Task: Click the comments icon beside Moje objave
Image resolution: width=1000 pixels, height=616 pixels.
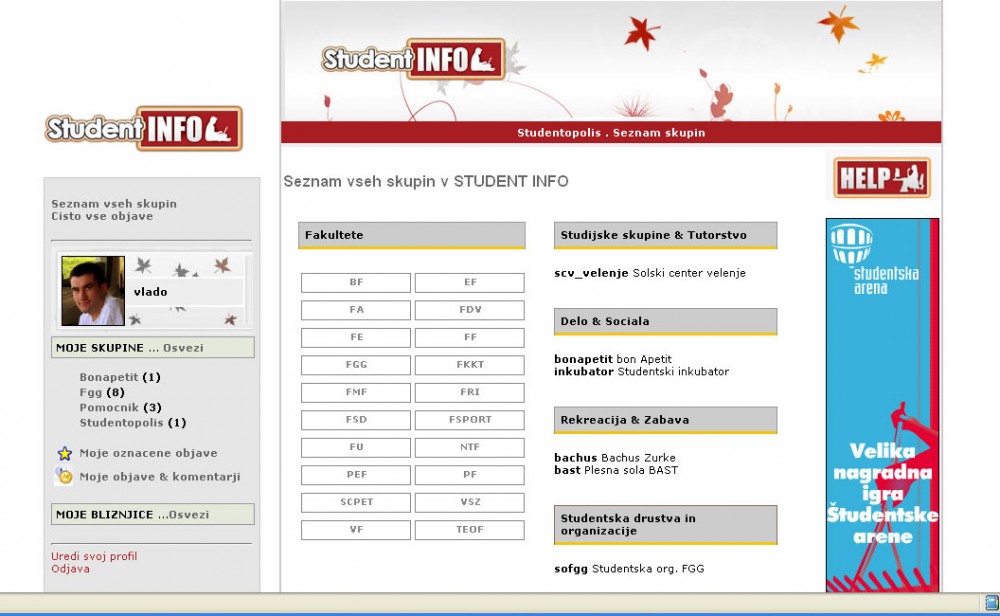Action: [x=64, y=477]
